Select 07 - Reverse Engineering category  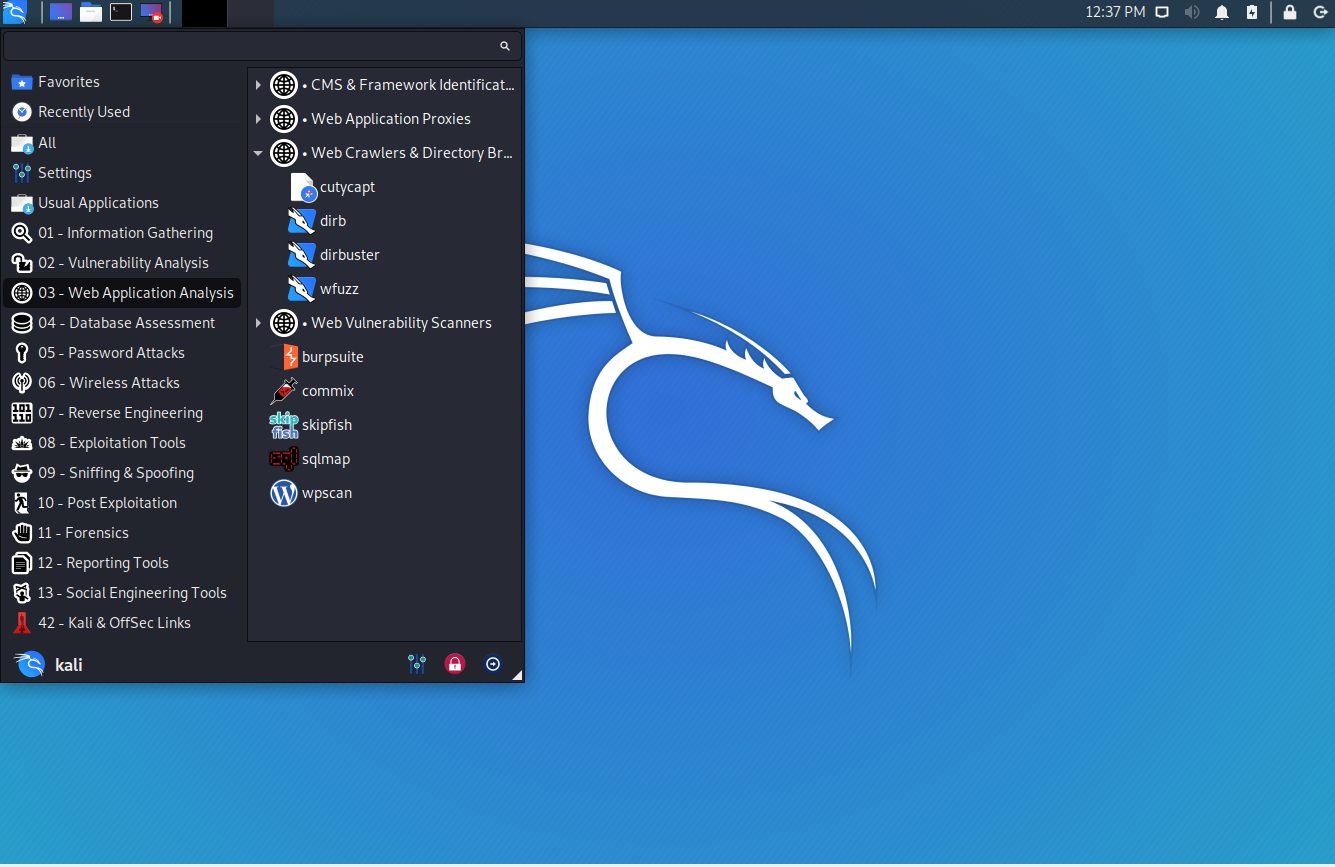point(123,412)
